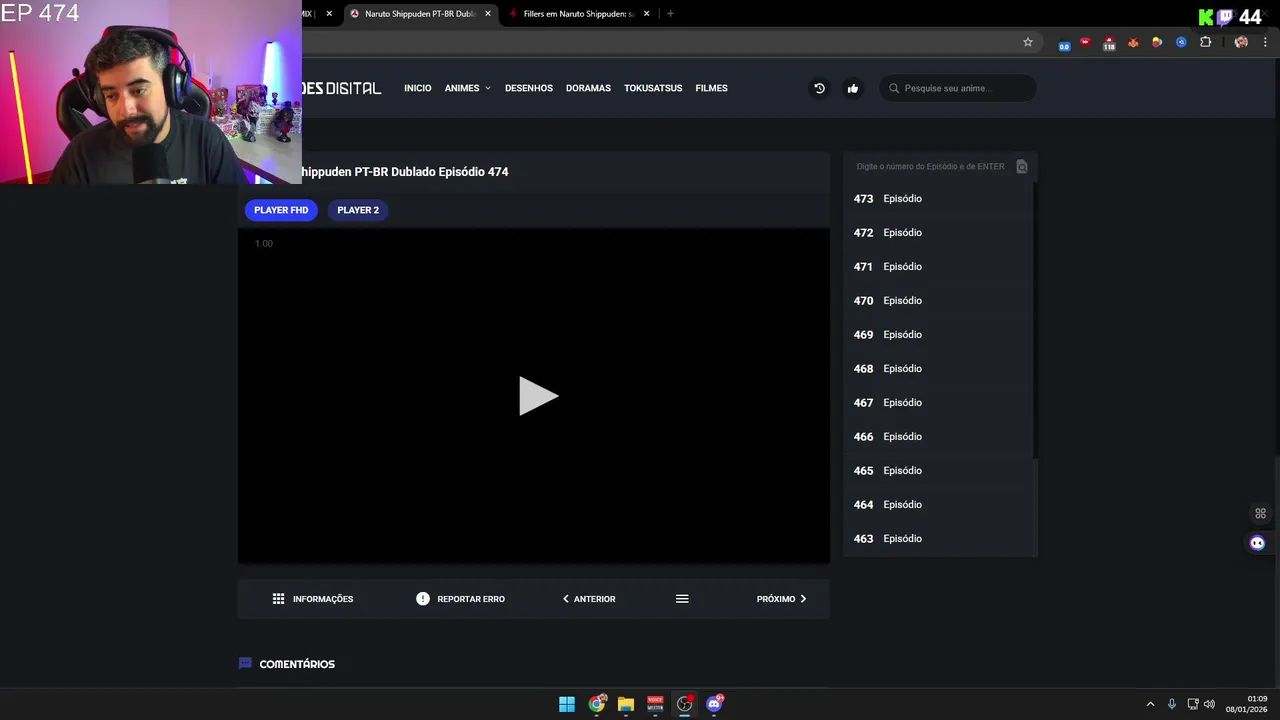1280x720 pixels.
Task: Click the multicolor circles extension icon
Action: [x=1157, y=42]
